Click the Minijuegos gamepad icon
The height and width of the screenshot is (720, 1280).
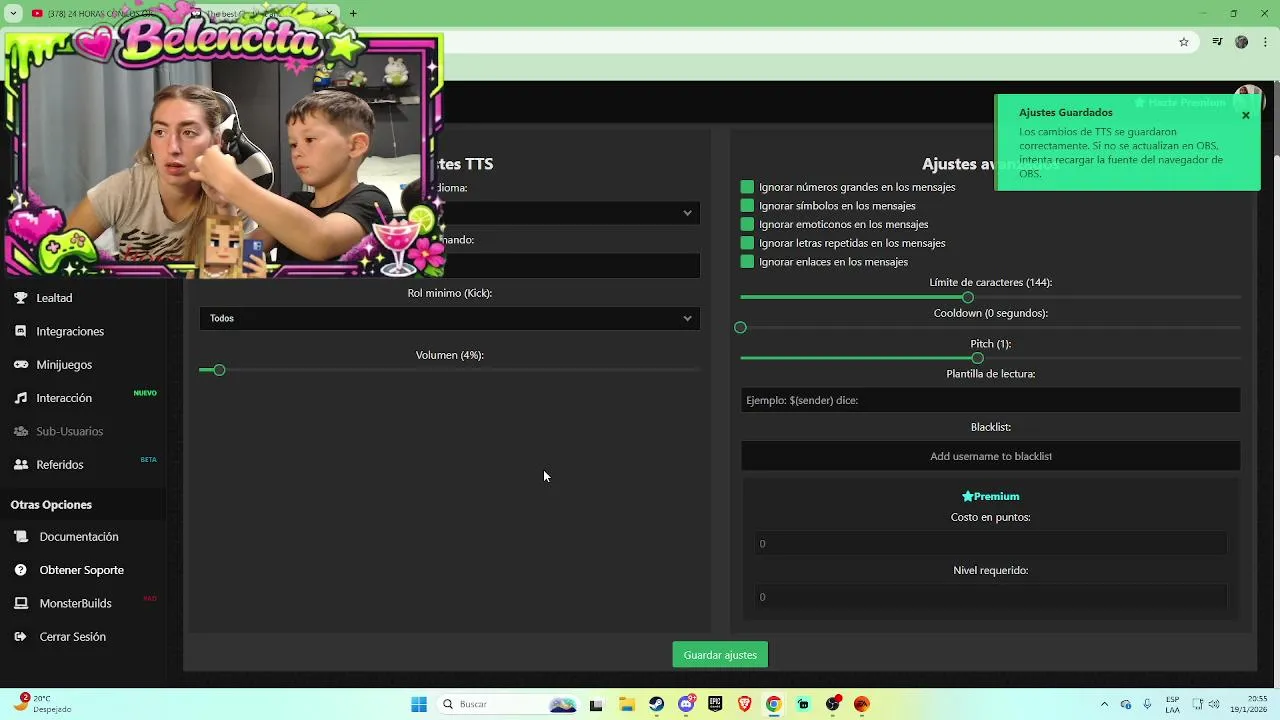pos(20,365)
